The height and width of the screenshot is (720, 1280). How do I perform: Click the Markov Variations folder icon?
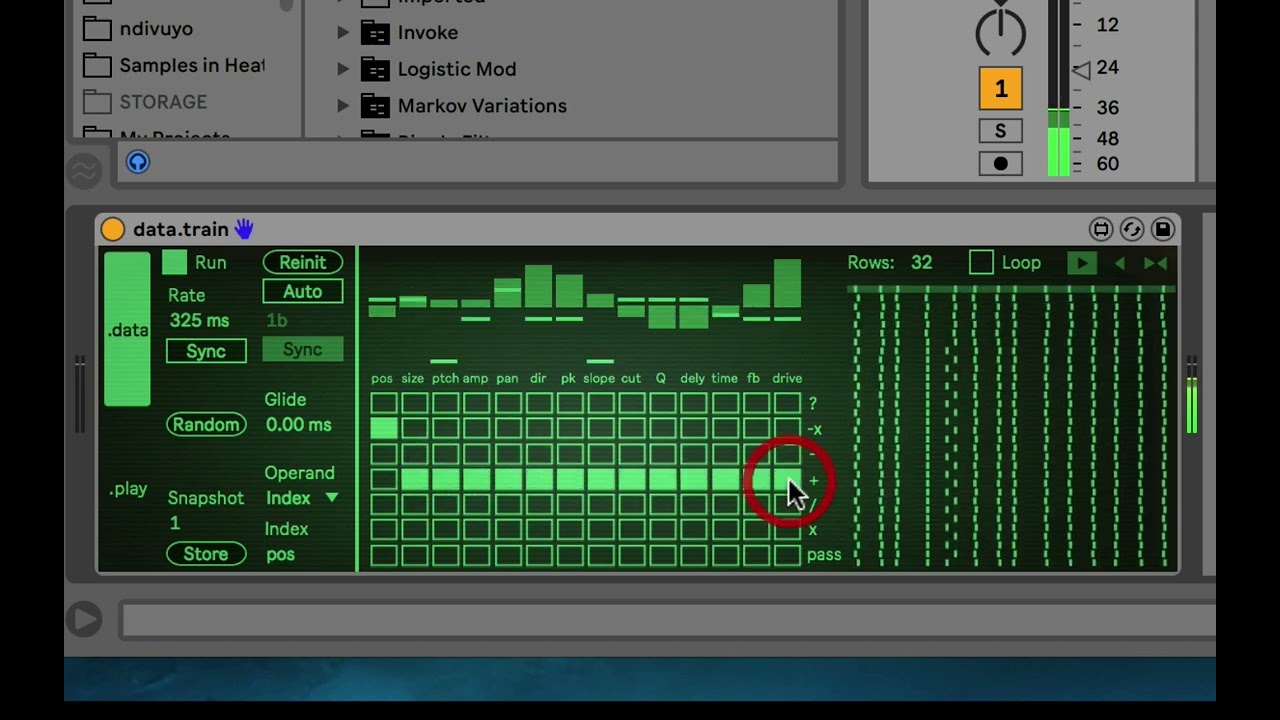(375, 106)
